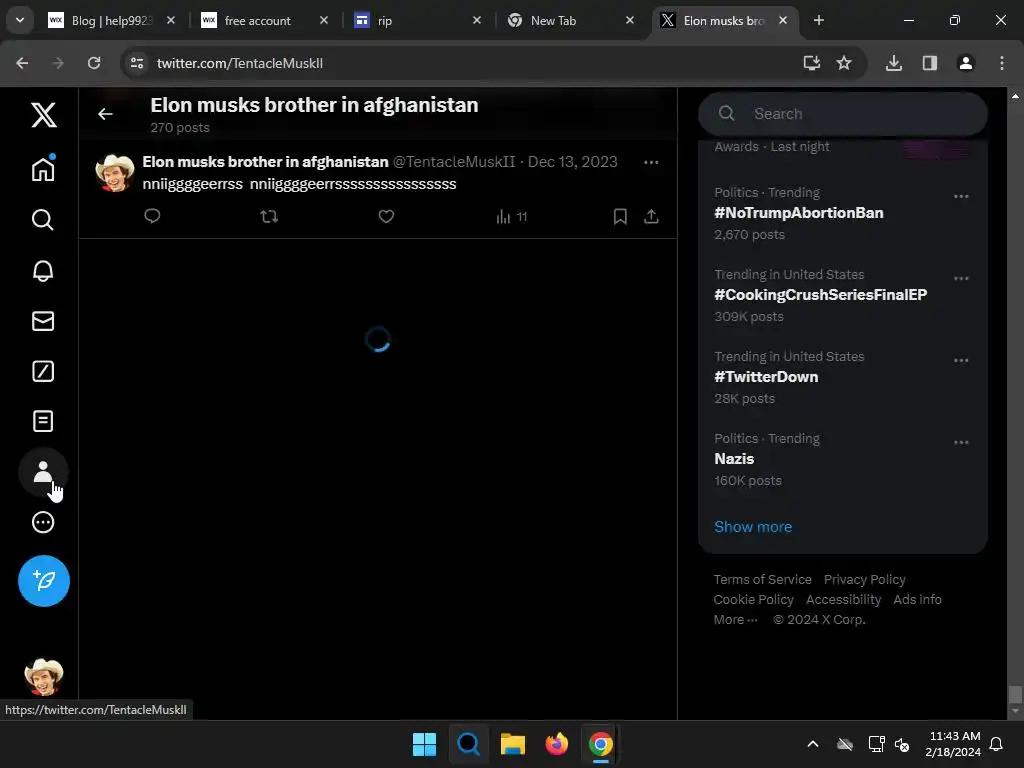
Task: Open Chrome downloads icon
Action: pyautogui.click(x=893, y=63)
